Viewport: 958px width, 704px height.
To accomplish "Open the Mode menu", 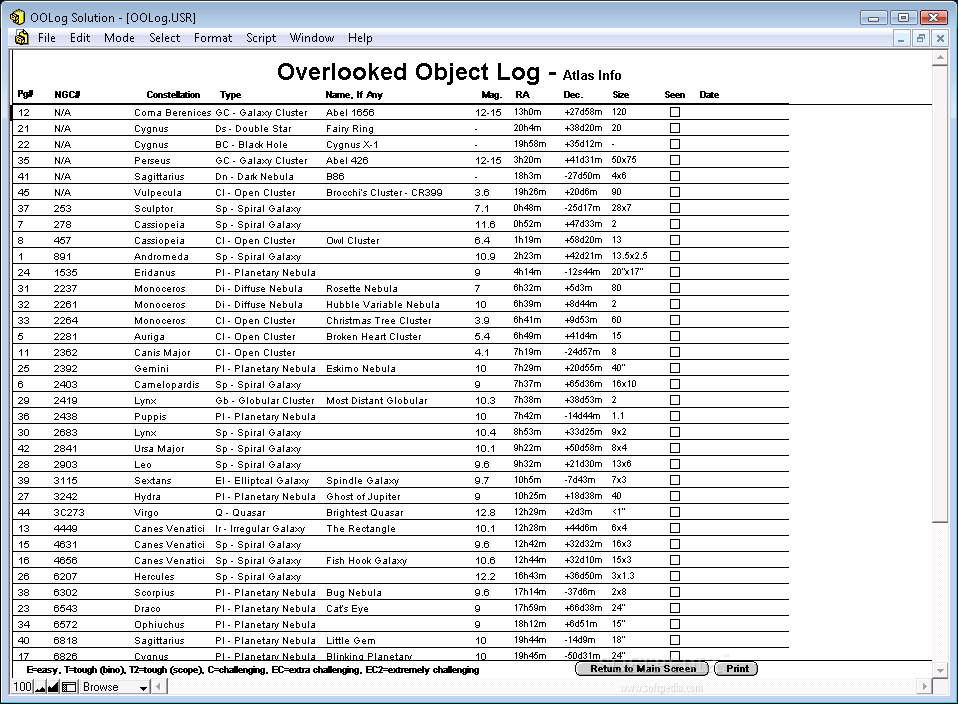I will 119,38.
